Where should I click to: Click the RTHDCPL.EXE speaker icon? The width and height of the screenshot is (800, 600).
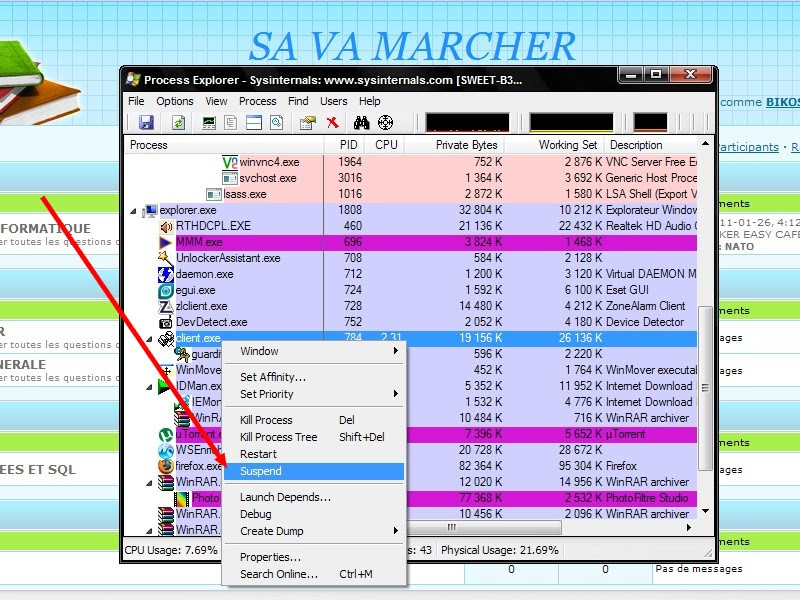click(x=166, y=226)
